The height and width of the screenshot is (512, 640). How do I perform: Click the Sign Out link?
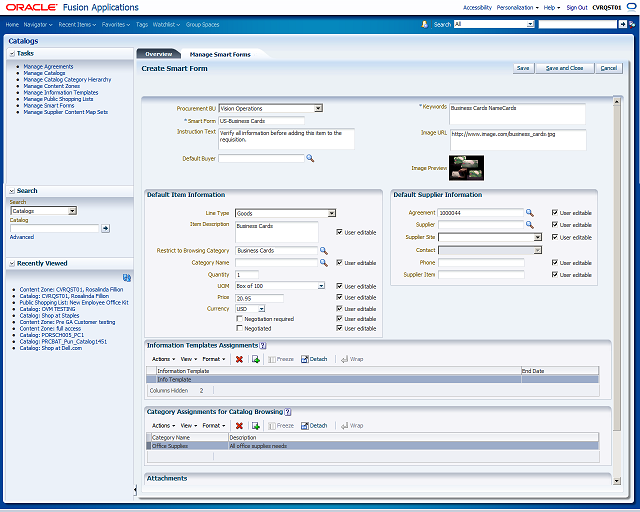click(x=577, y=7)
